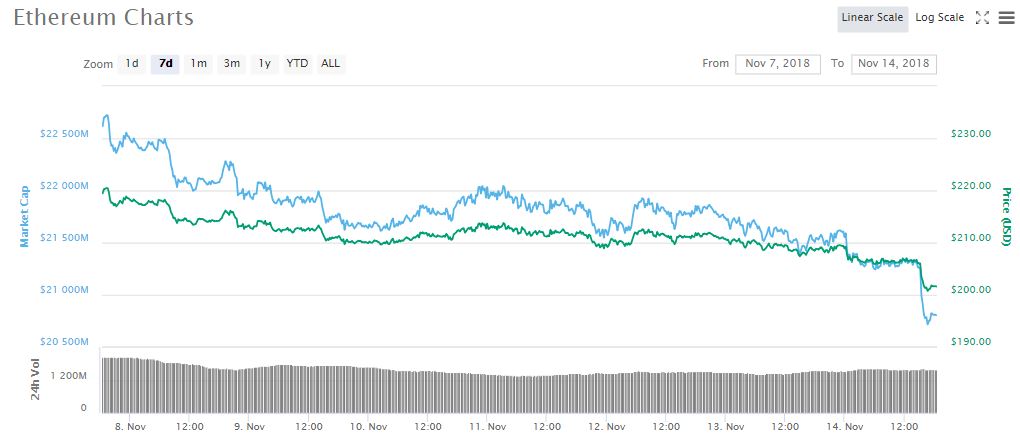Edit the From date field
The width and height of the screenshot is (1020, 447).
(x=778, y=64)
